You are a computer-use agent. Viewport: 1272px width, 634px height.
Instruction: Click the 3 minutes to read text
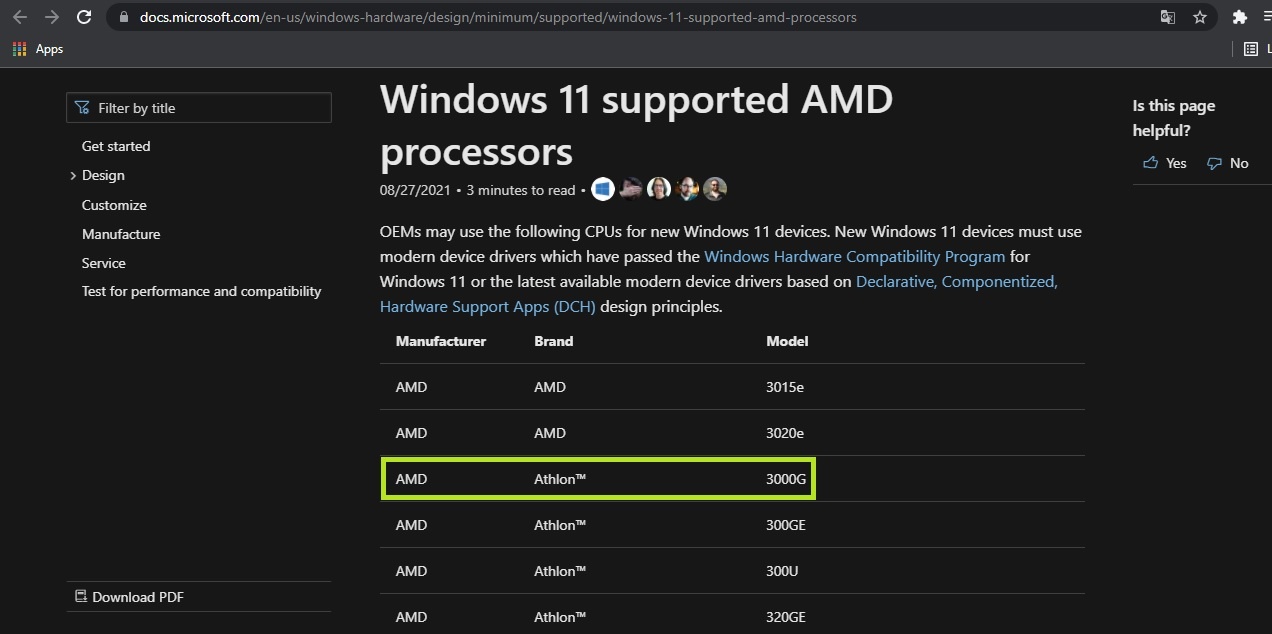click(x=521, y=190)
